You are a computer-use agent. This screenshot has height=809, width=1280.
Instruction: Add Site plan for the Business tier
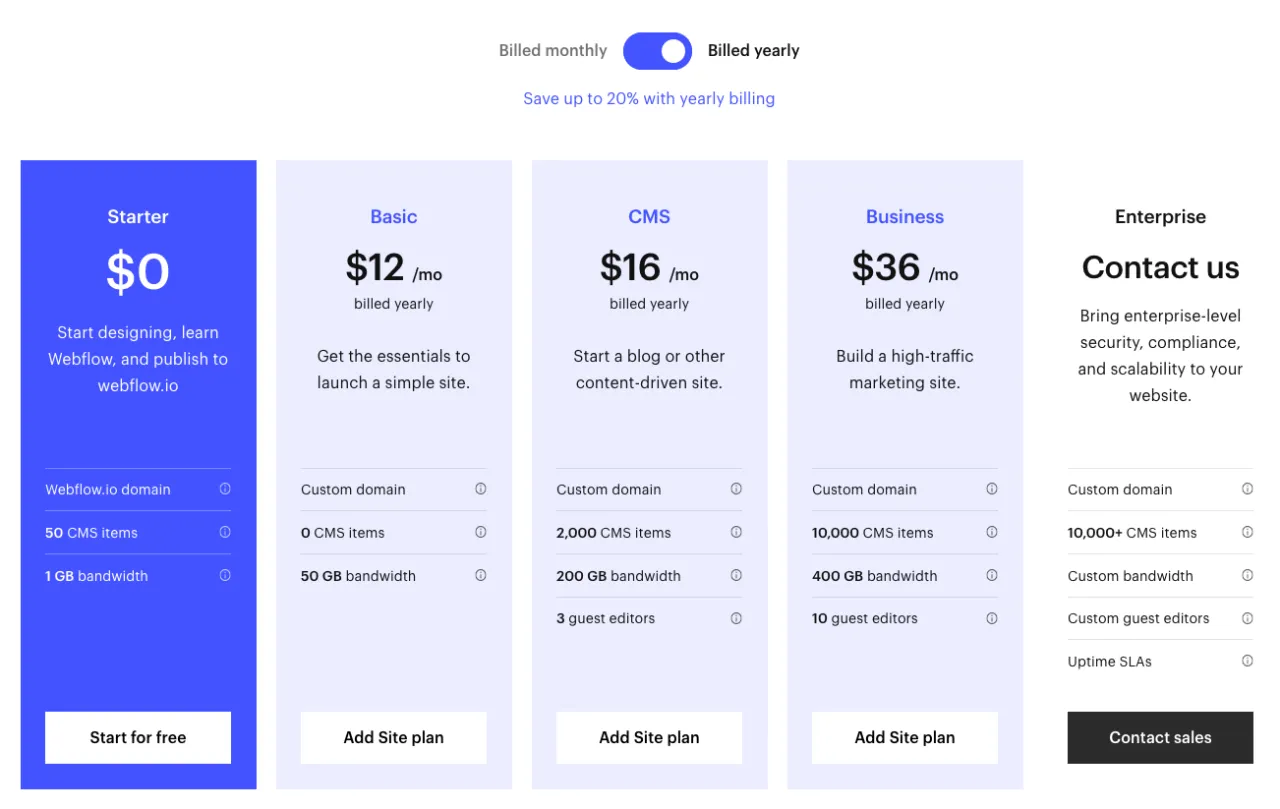click(x=905, y=738)
